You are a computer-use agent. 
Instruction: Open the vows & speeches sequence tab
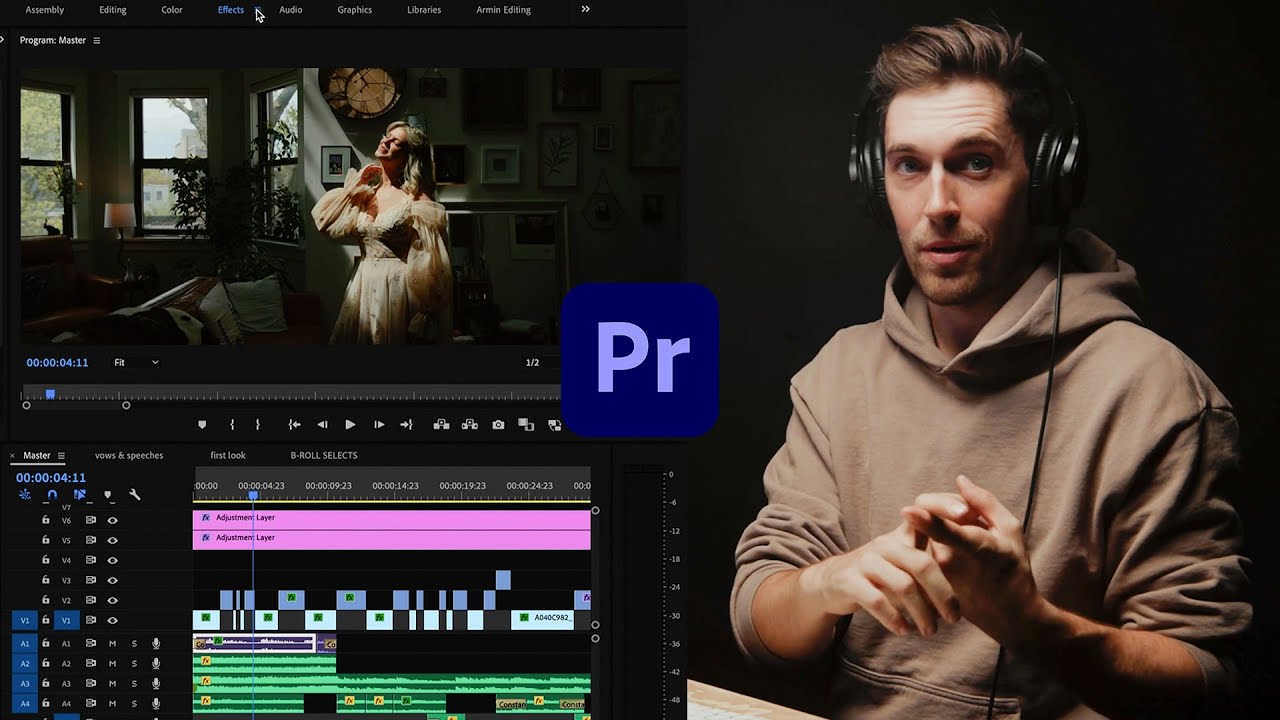point(129,456)
